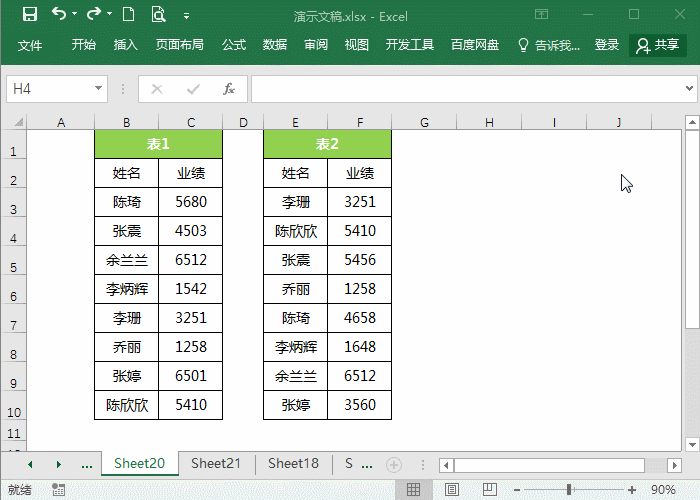Switch to the 开始 ribbon tab
The image size is (700, 500).
click(83, 45)
